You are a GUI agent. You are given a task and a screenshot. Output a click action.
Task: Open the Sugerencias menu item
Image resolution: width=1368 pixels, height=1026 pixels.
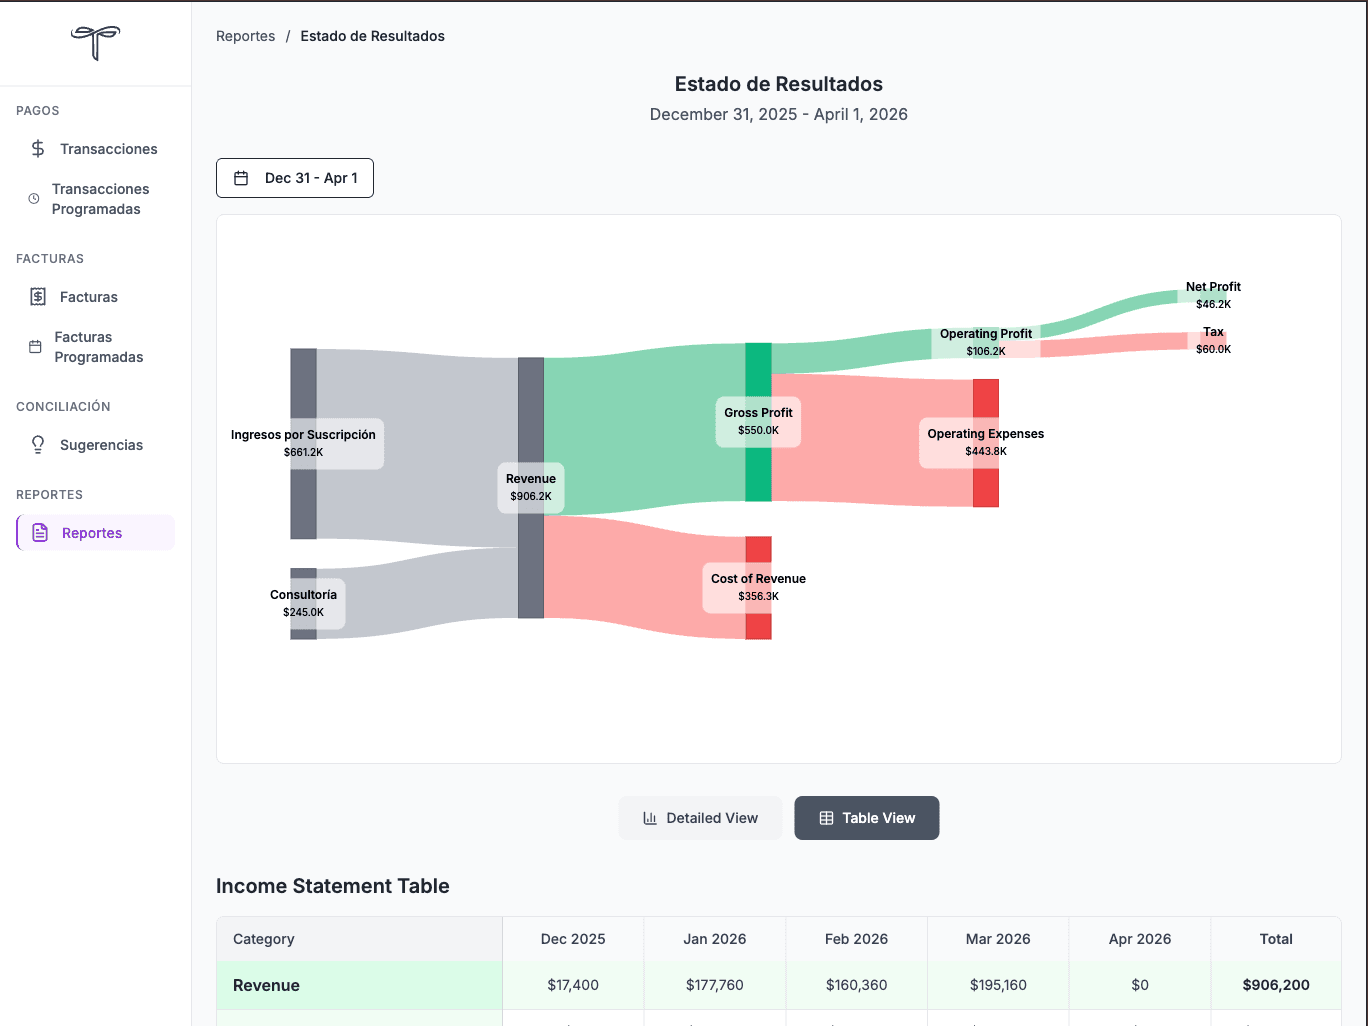[x=101, y=445]
